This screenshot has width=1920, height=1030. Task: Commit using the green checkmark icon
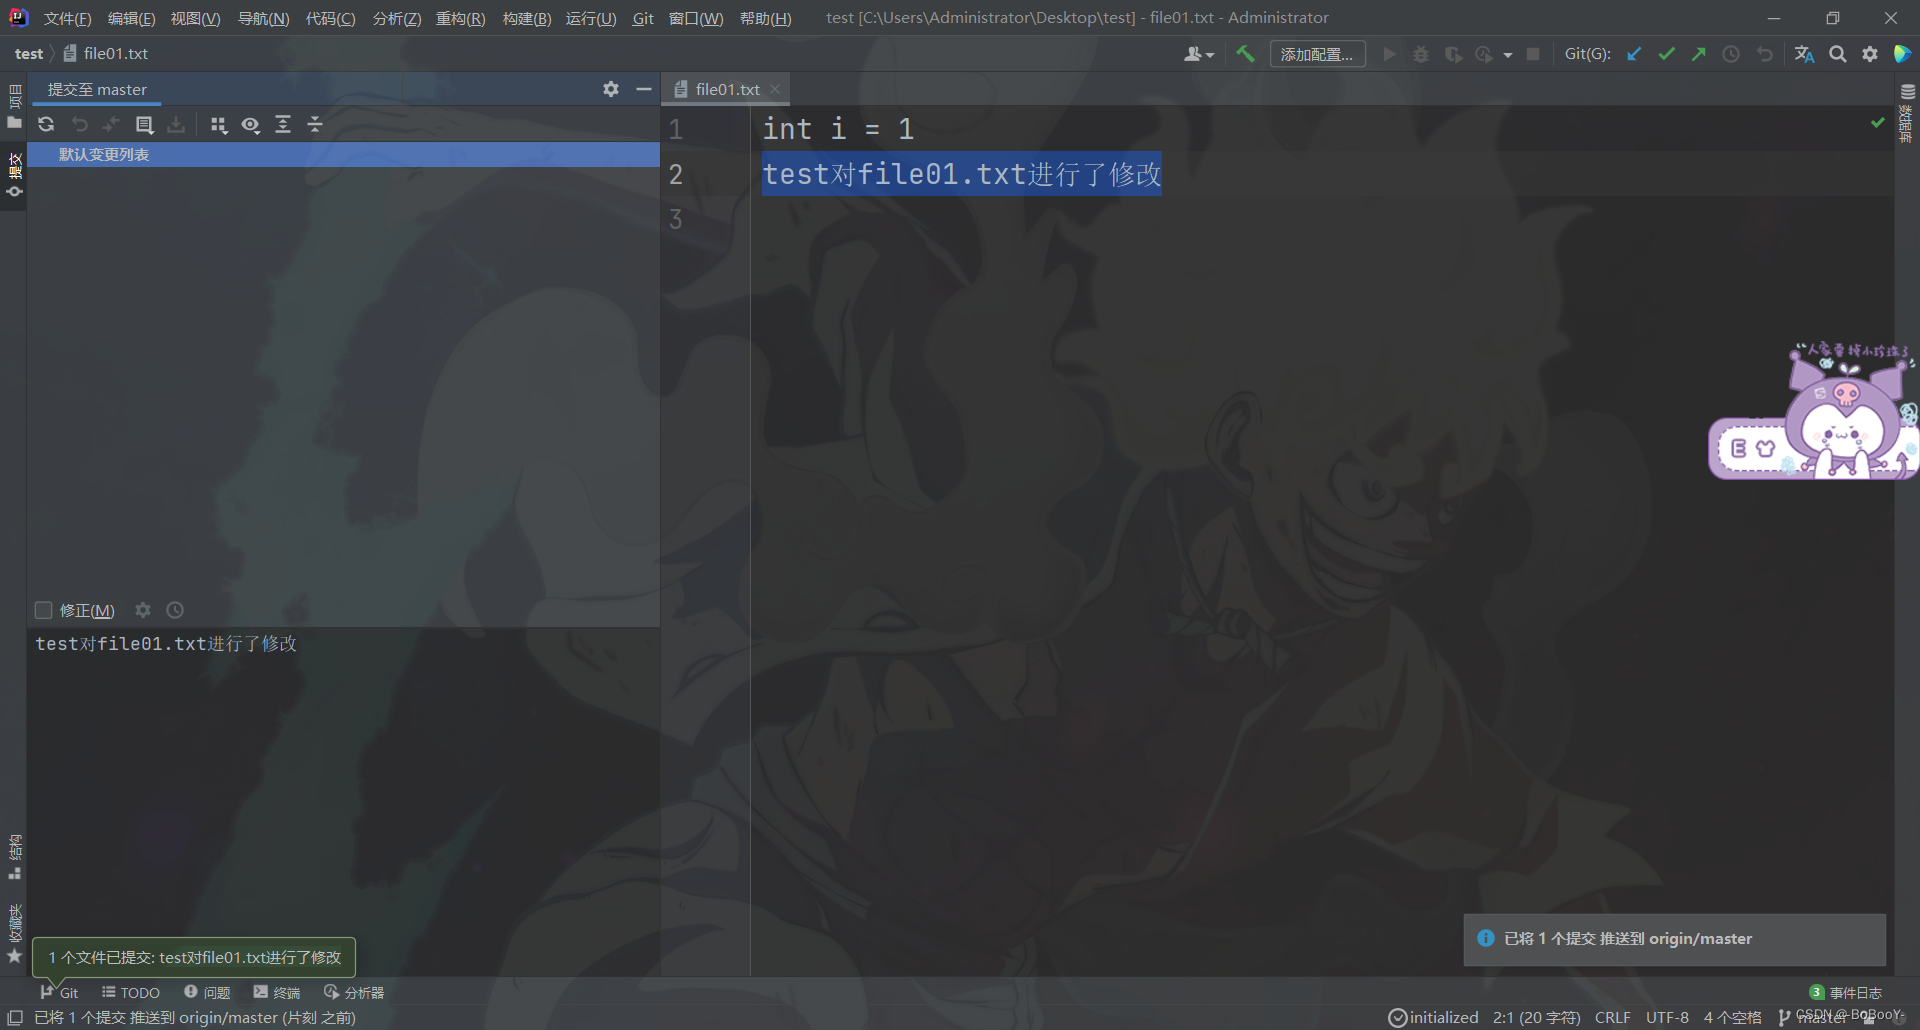(x=1666, y=54)
